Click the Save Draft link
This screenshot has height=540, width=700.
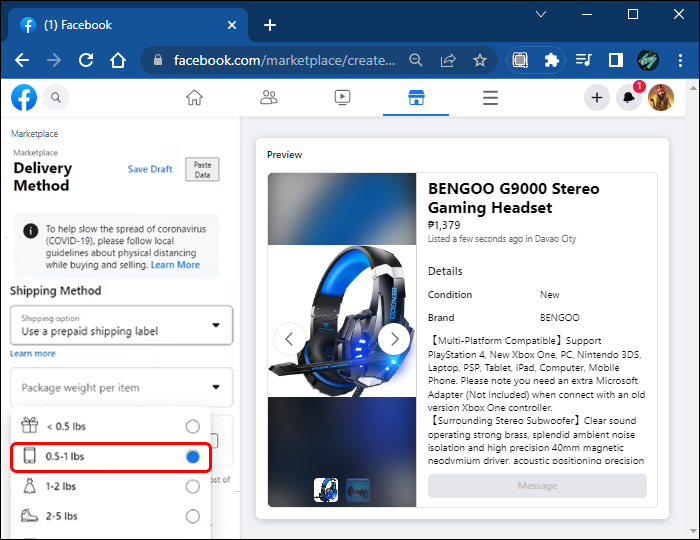[x=150, y=169]
